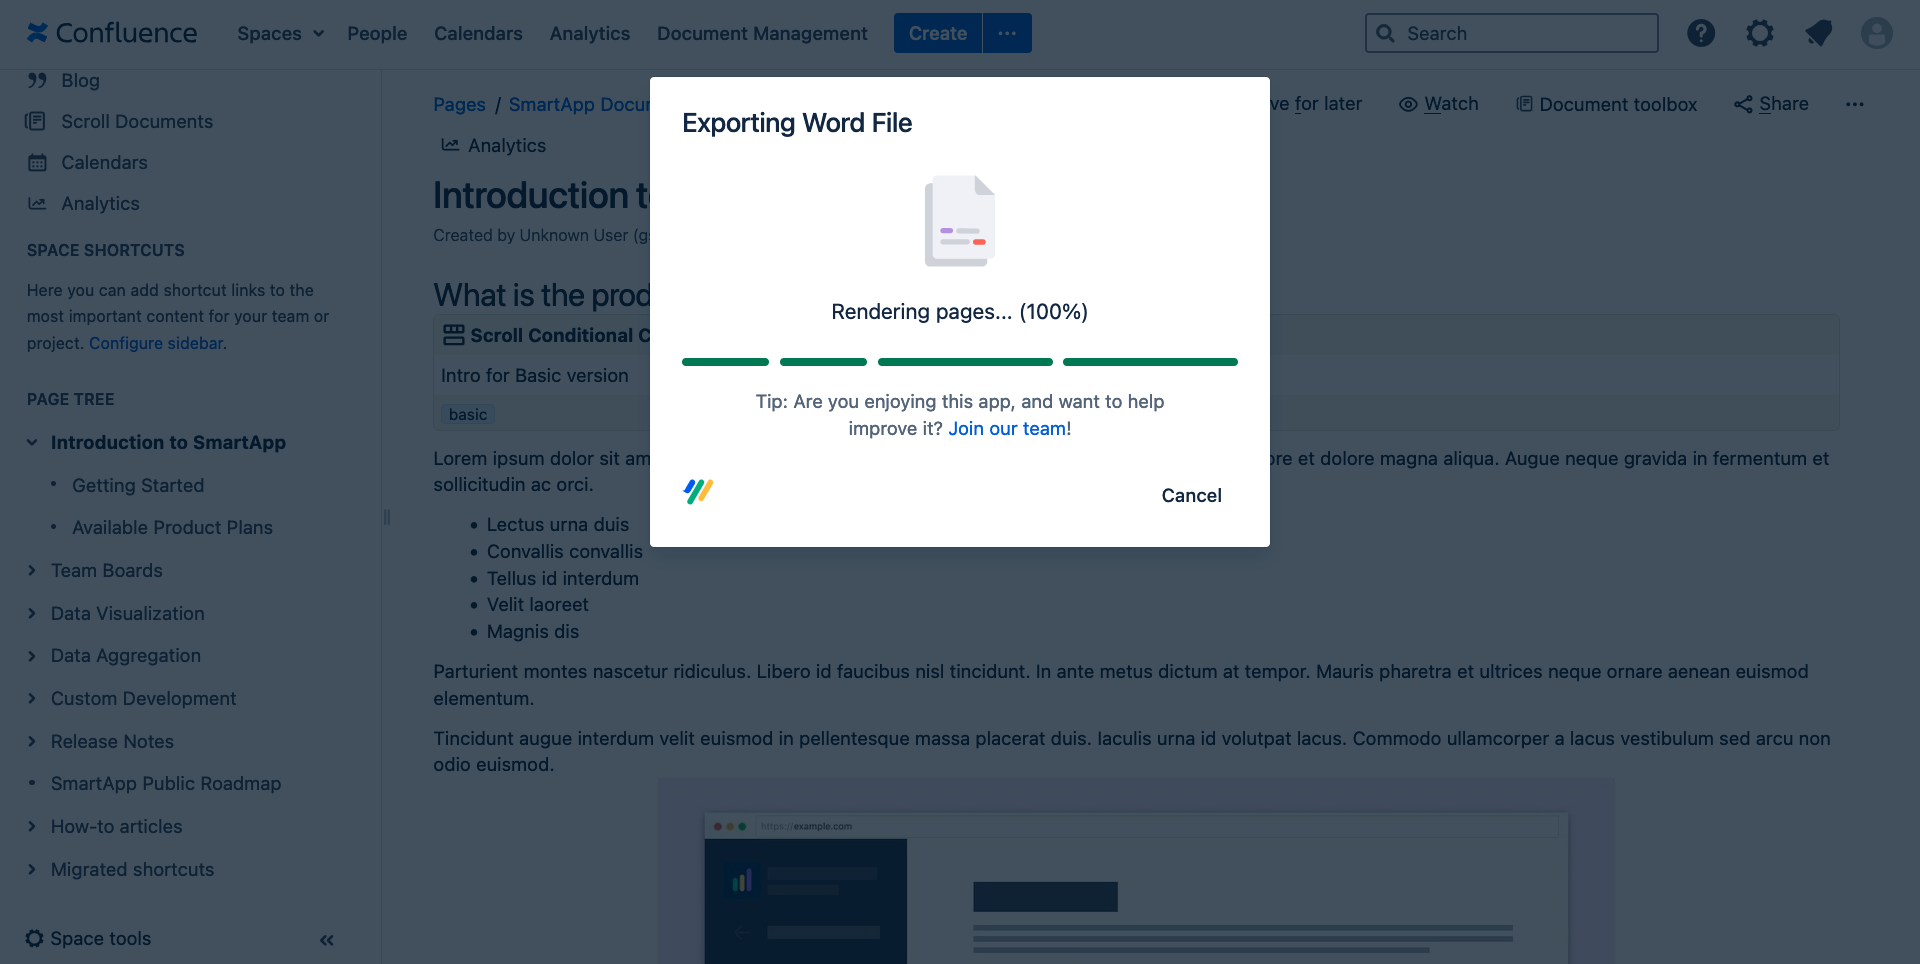The width and height of the screenshot is (1920, 964).
Task: Open the settings gear icon
Action: 1759,33
